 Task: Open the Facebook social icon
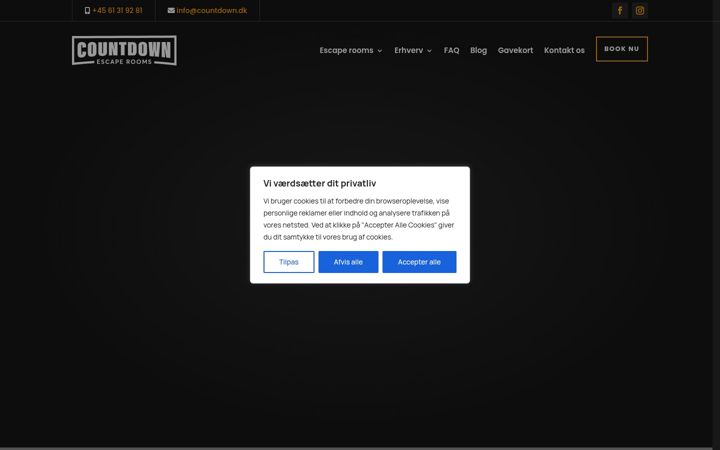pos(619,10)
